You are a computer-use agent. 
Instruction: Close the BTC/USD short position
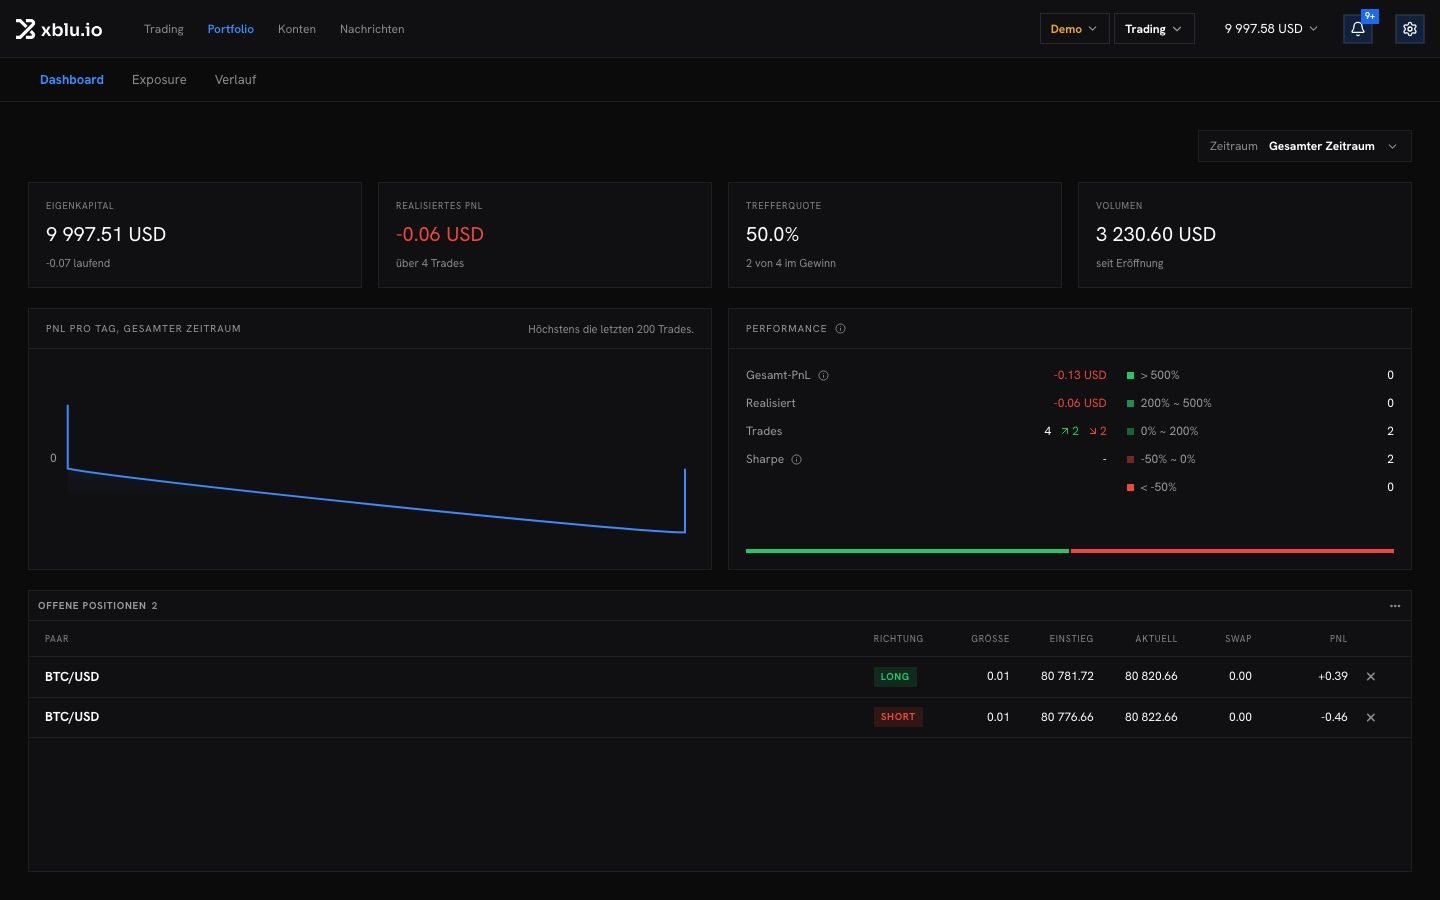pos(1371,718)
